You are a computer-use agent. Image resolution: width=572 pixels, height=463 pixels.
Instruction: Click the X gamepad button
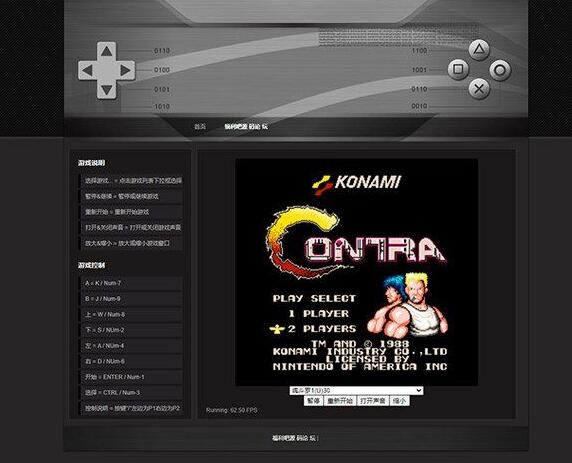[x=479, y=89]
